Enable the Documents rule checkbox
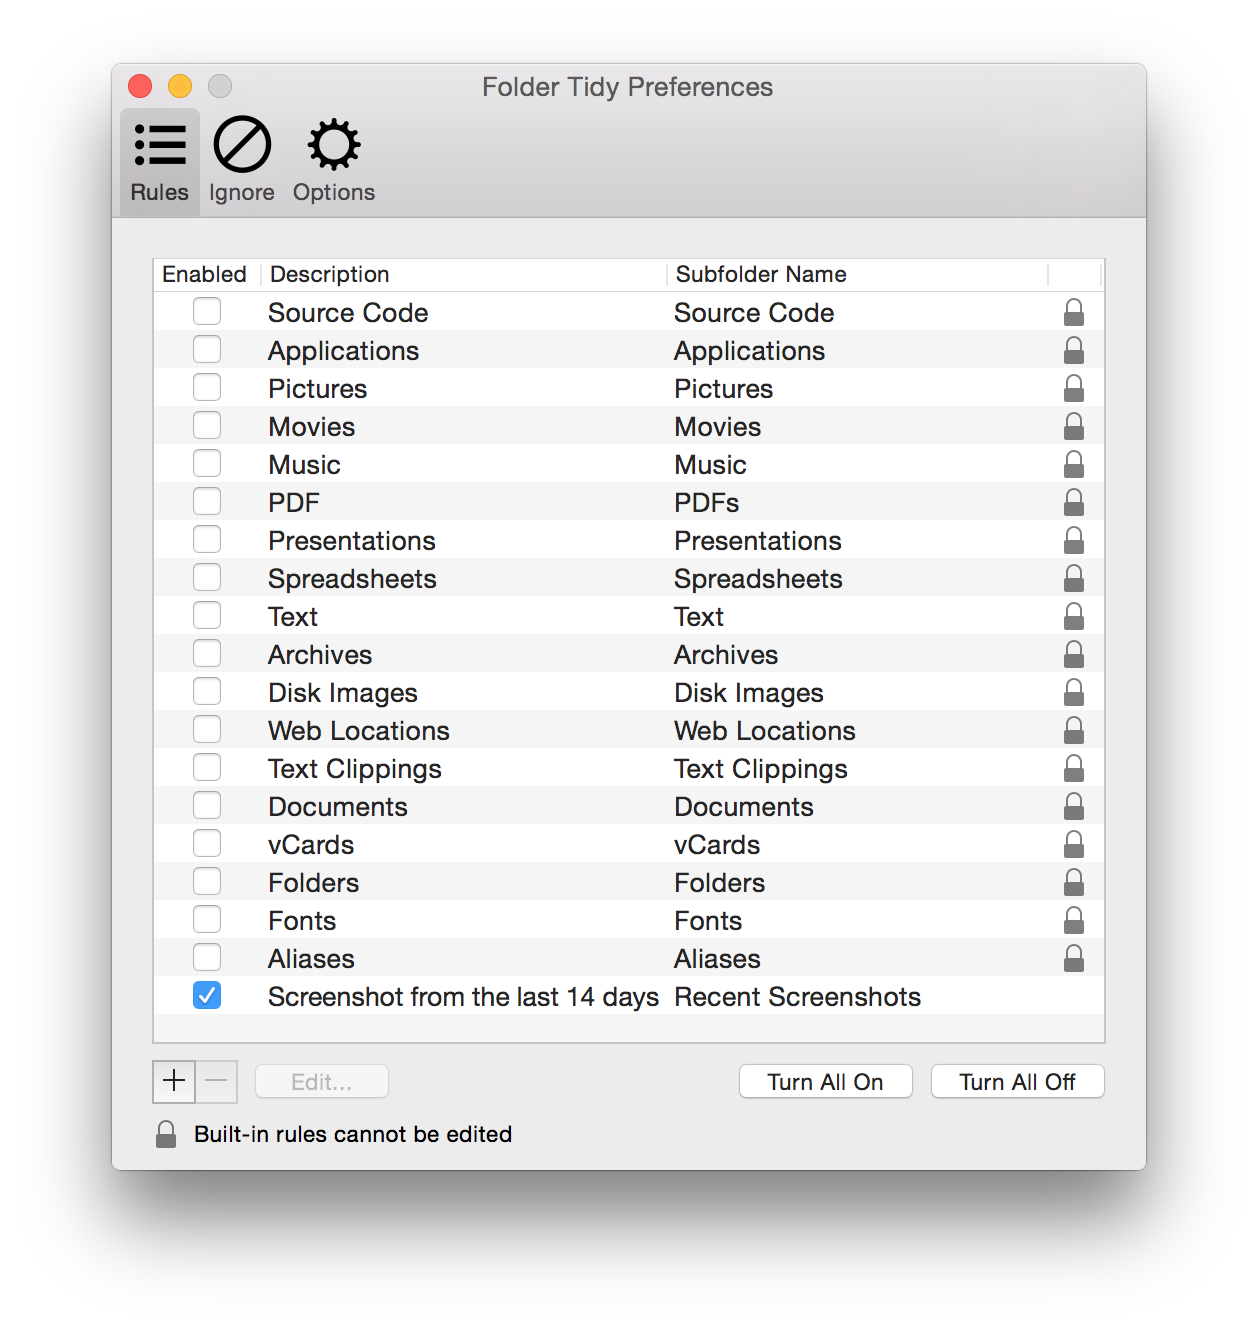 pyautogui.click(x=207, y=805)
